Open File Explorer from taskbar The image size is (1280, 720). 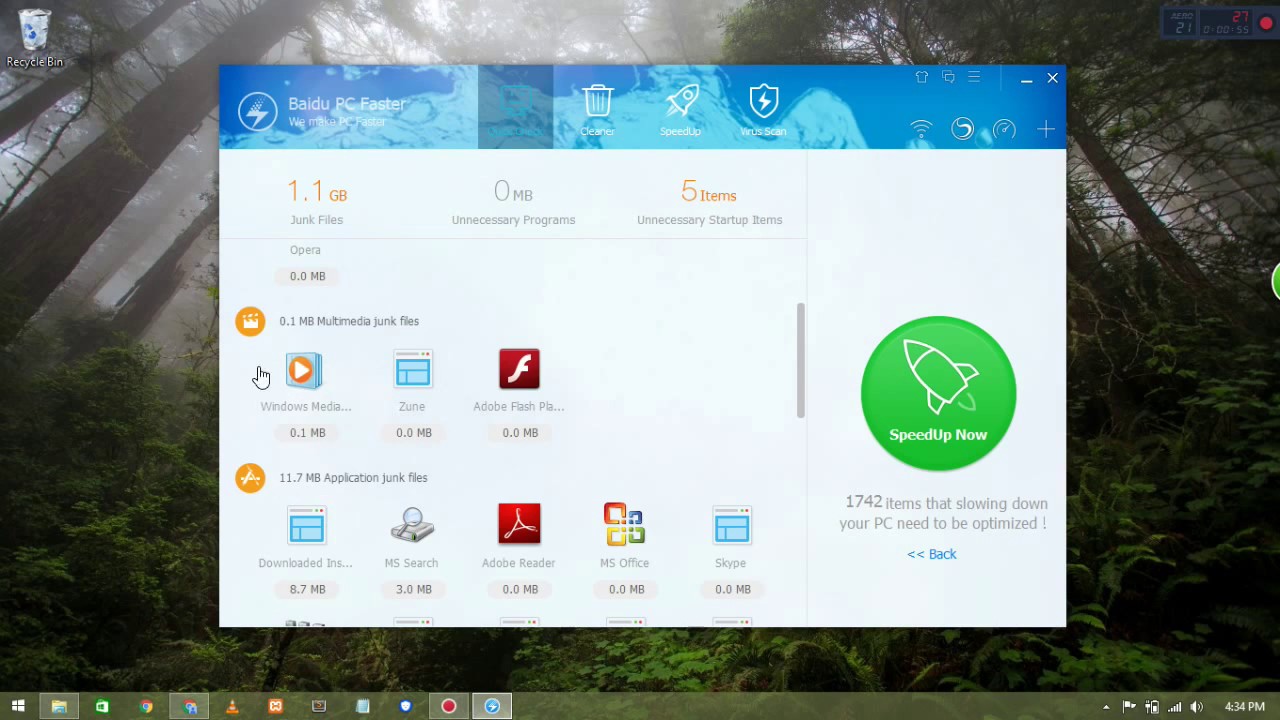(59, 706)
